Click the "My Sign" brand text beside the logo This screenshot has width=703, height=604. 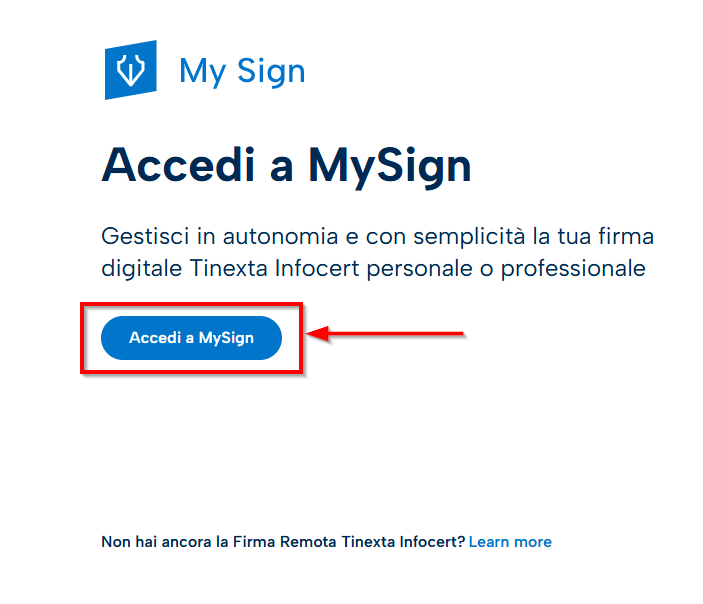pos(242,71)
